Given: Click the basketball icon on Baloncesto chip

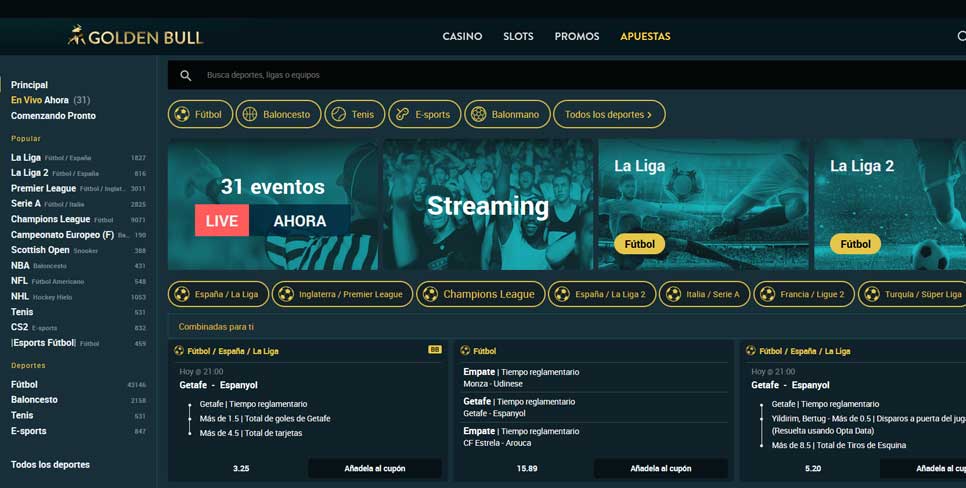Looking at the screenshot, I should pos(250,114).
